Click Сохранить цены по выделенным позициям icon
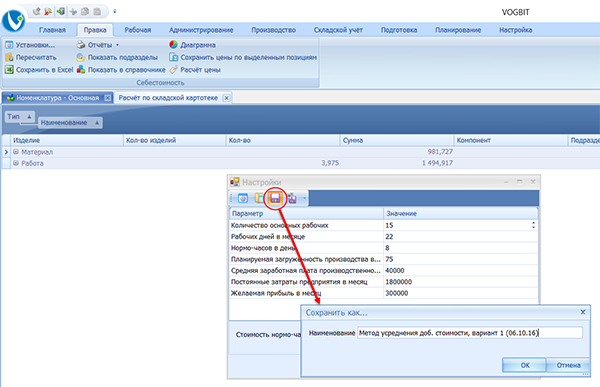This screenshot has width=600, height=387. [173, 57]
